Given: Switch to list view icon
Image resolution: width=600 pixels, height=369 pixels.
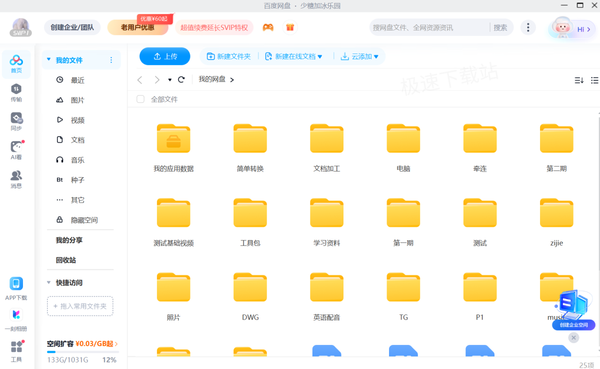Looking at the screenshot, I should pos(594,80).
